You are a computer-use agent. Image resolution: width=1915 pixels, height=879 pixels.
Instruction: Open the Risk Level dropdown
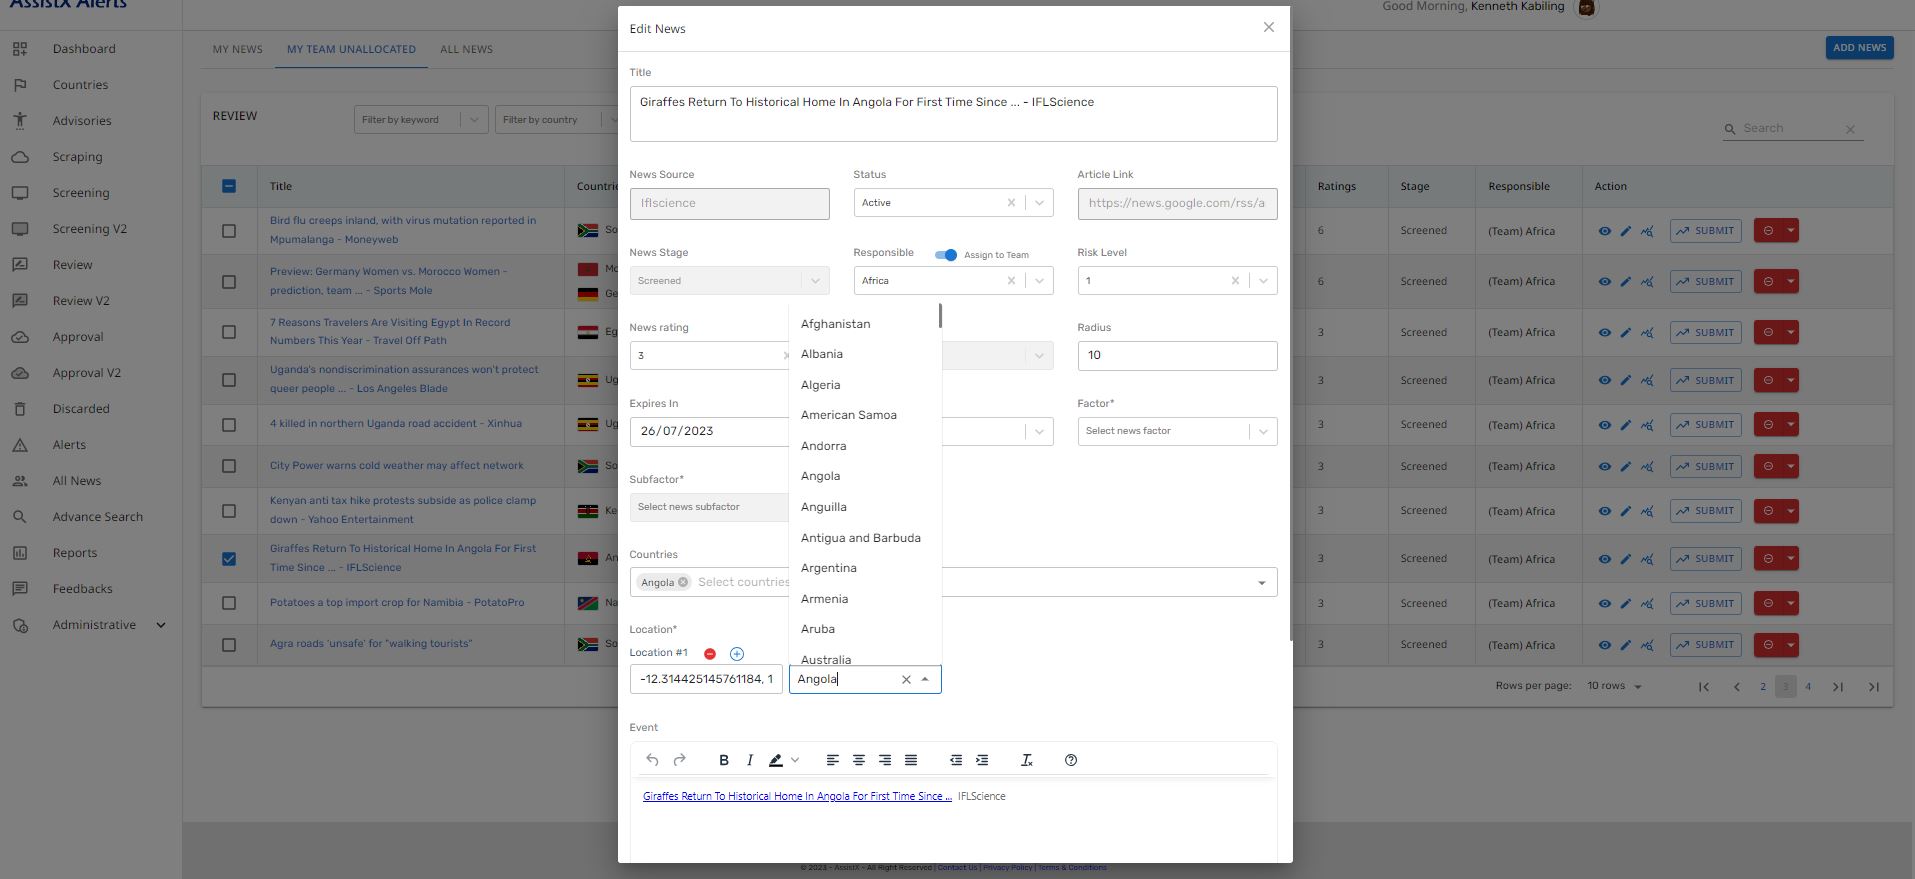tap(1263, 281)
